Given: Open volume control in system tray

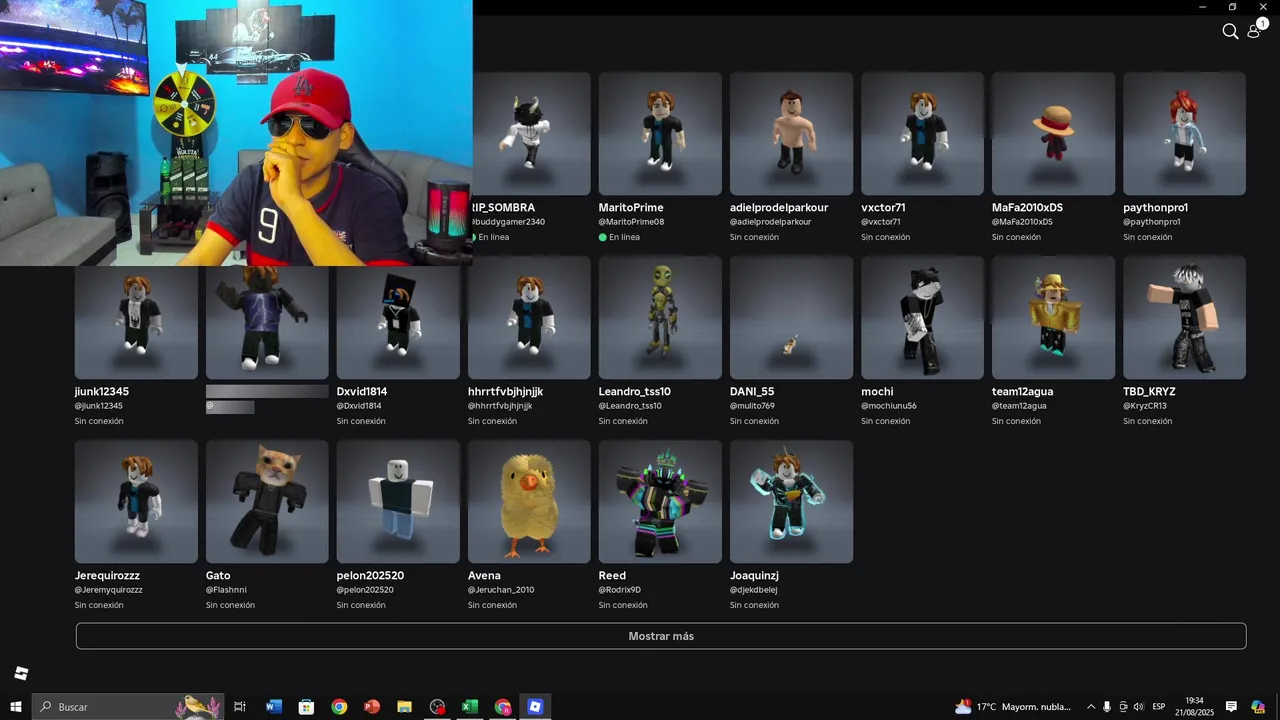Looking at the screenshot, I should (x=1138, y=707).
